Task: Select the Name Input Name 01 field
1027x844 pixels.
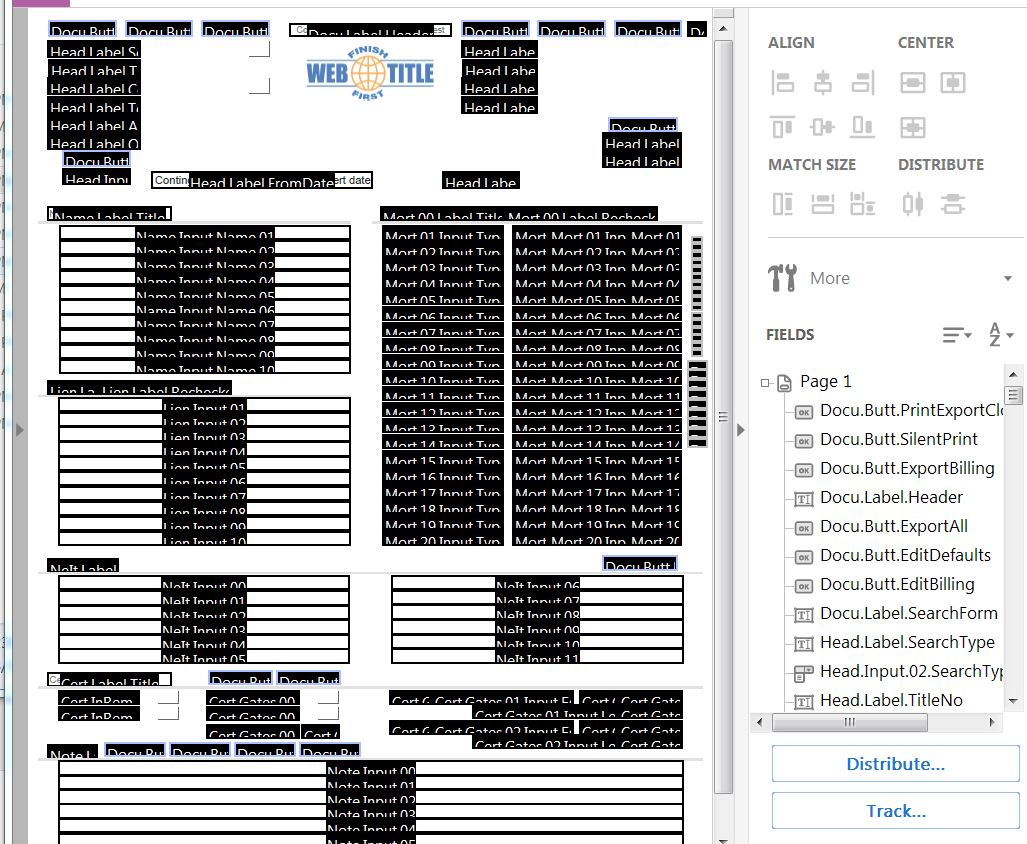Action: [x=205, y=234]
